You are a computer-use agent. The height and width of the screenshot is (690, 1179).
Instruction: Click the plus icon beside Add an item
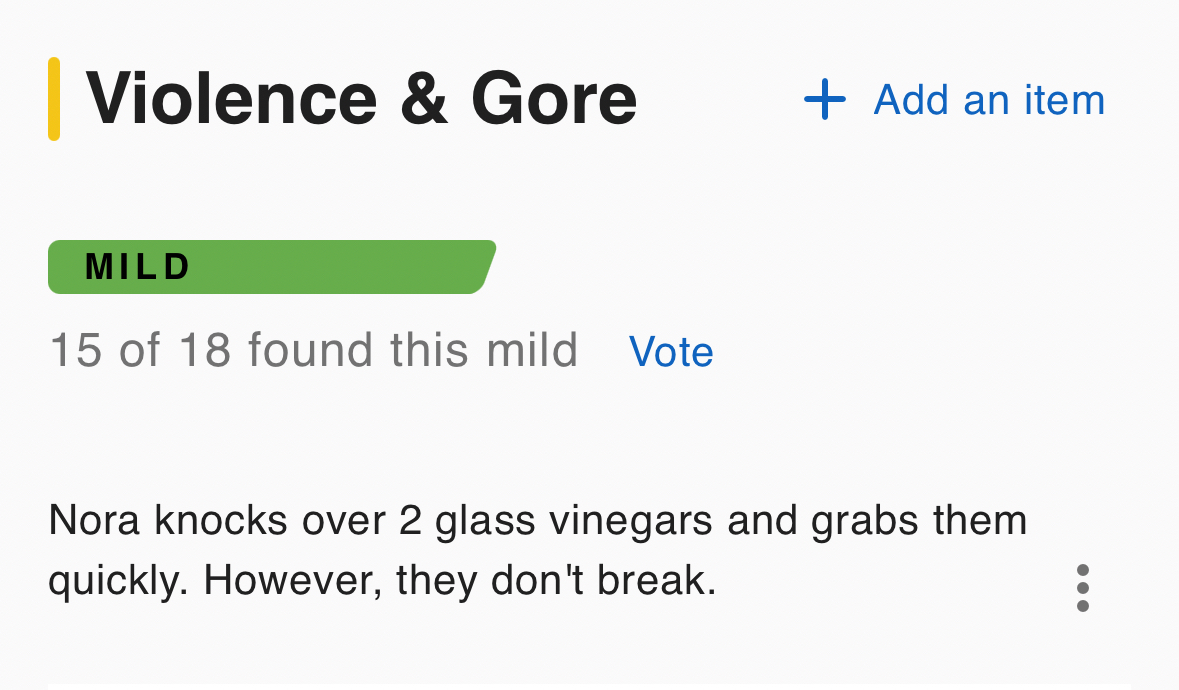coord(825,100)
